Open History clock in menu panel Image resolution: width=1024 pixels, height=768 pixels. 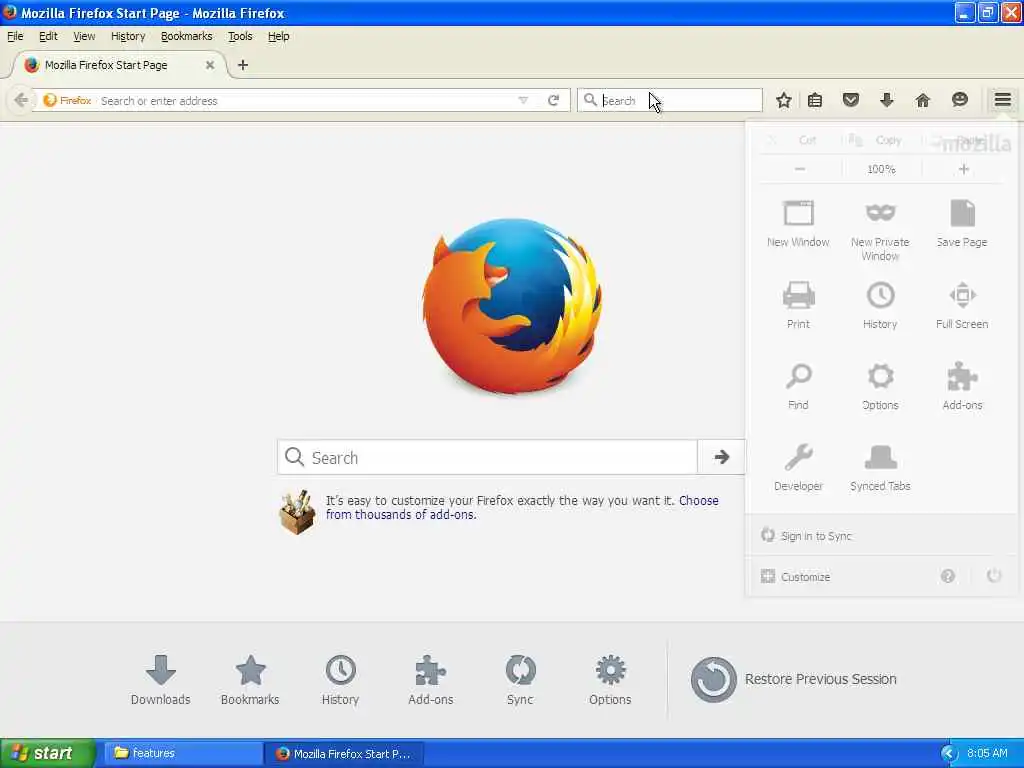880,305
